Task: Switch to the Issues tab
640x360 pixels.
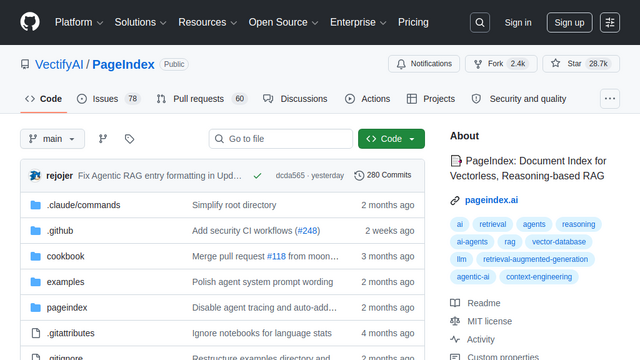Action: [x=109, y=99]
